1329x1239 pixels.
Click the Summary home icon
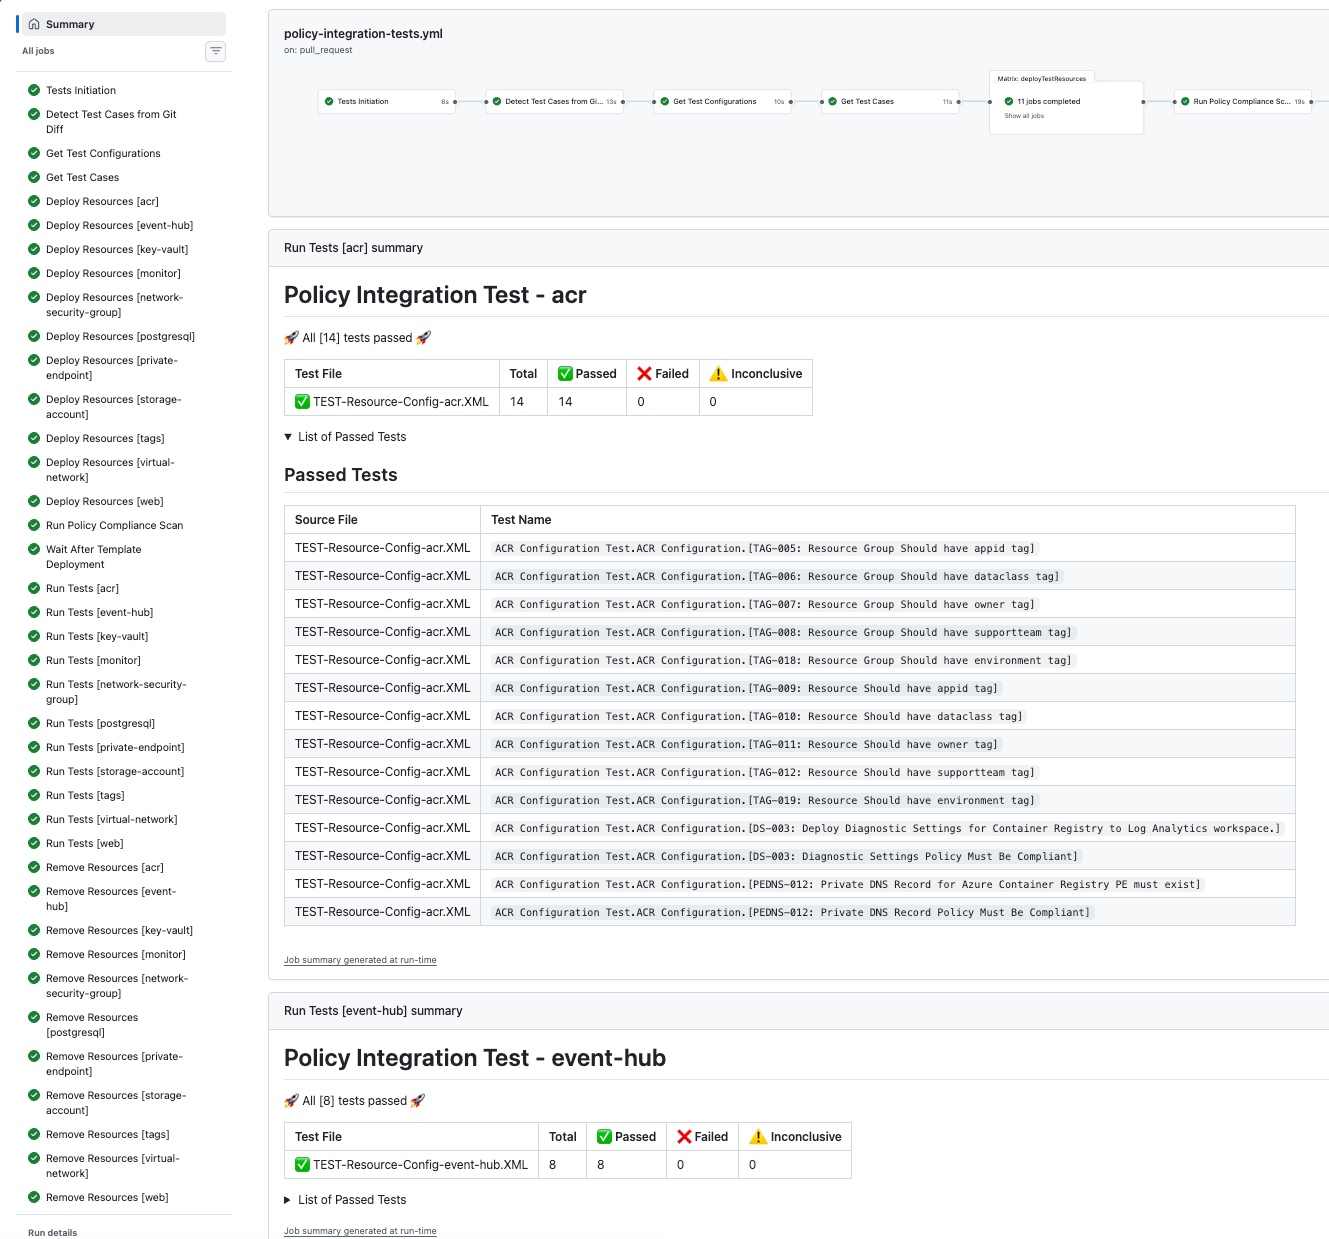pos(34,24)
